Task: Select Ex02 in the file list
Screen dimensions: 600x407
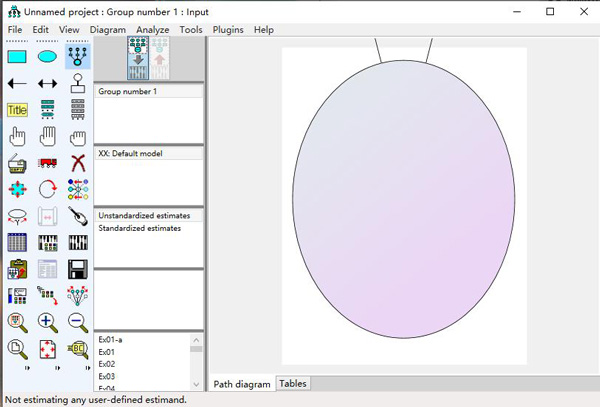Action: tap(106, 364)
